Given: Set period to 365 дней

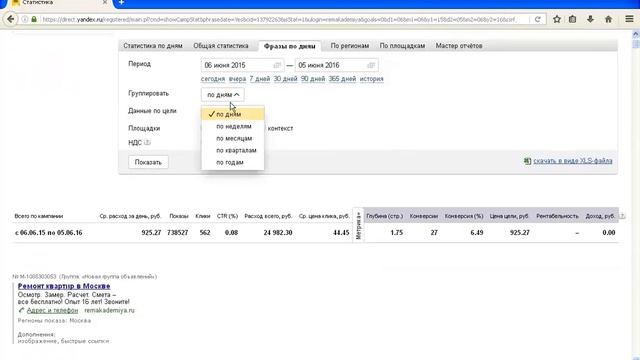Looking at the screenshot, I should tap(342, 79).
